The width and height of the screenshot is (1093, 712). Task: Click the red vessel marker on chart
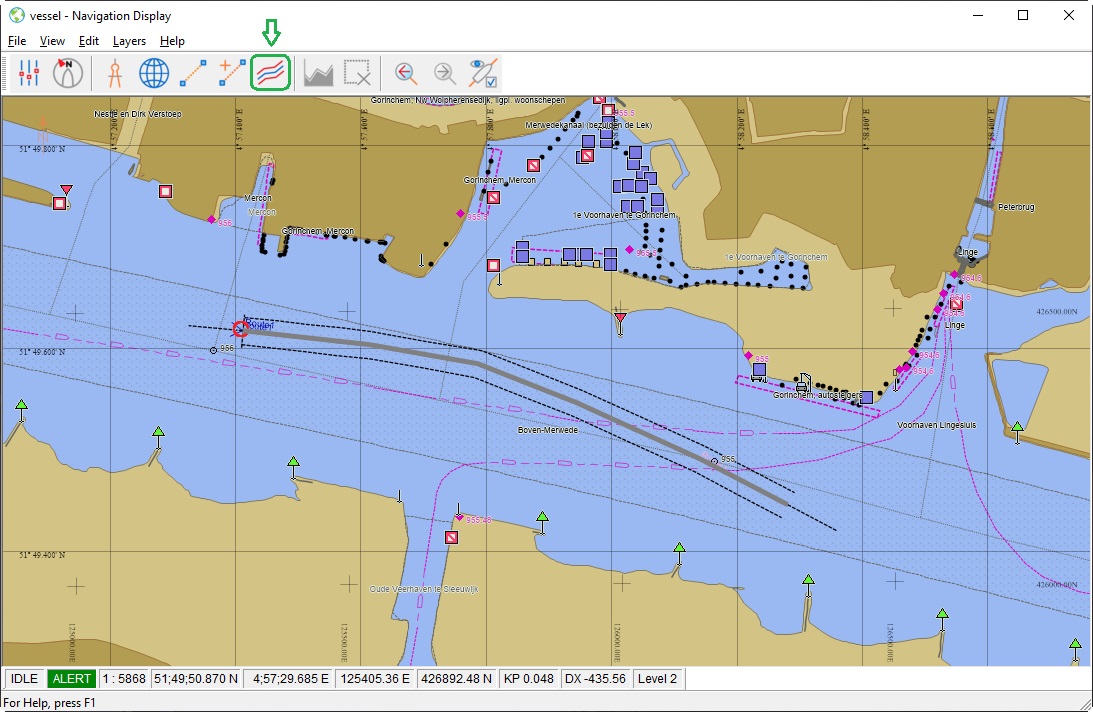[240, 329]
